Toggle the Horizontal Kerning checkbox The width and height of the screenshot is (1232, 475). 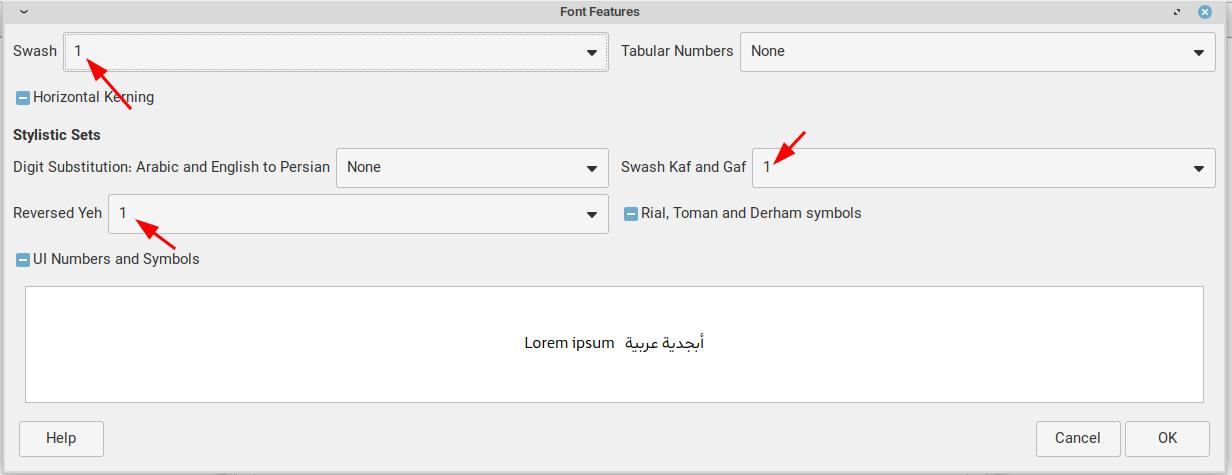(x=23, y=98)
